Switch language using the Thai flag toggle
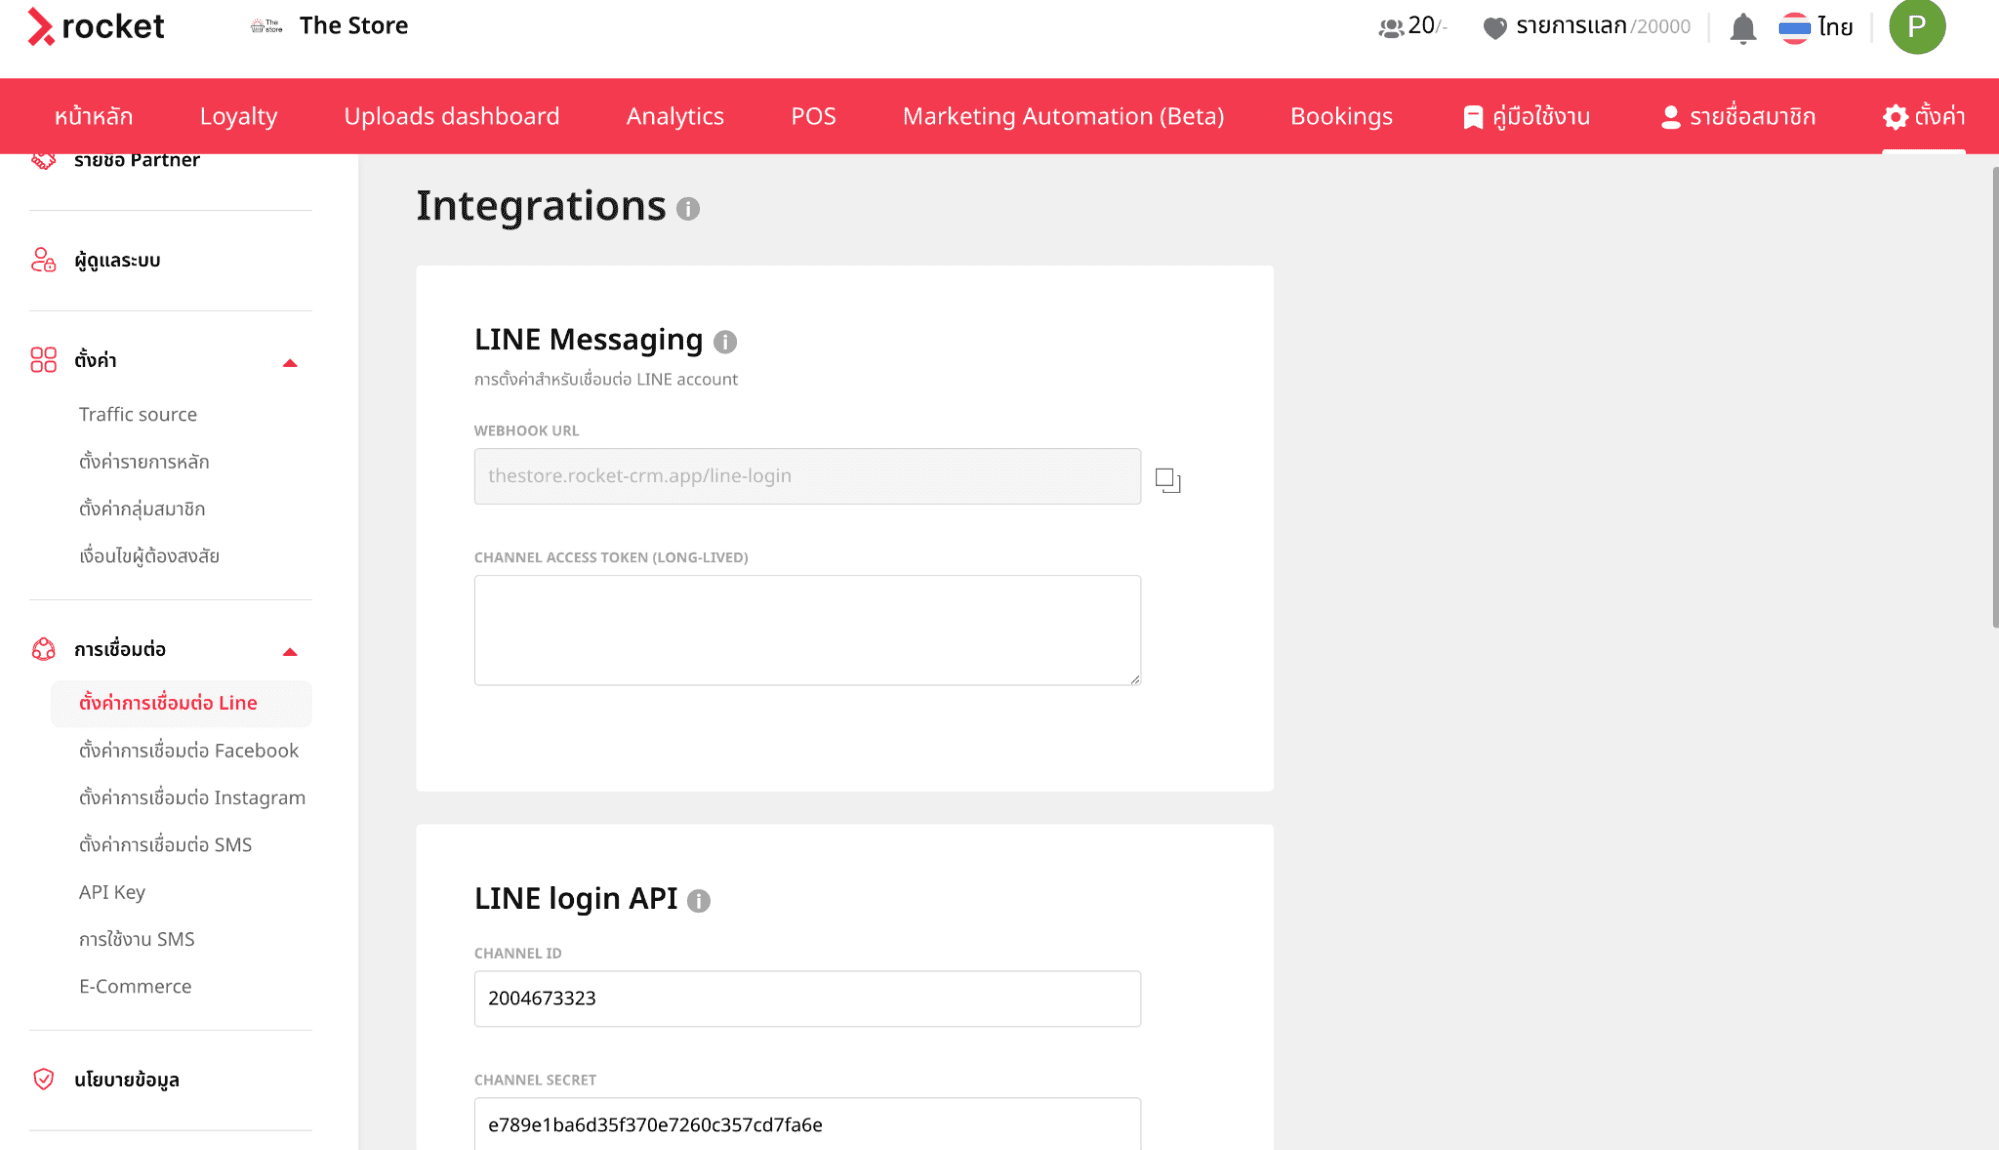Image resolution: width=1999 pixels, height=1150 pixels. [x=1795, y=27]
